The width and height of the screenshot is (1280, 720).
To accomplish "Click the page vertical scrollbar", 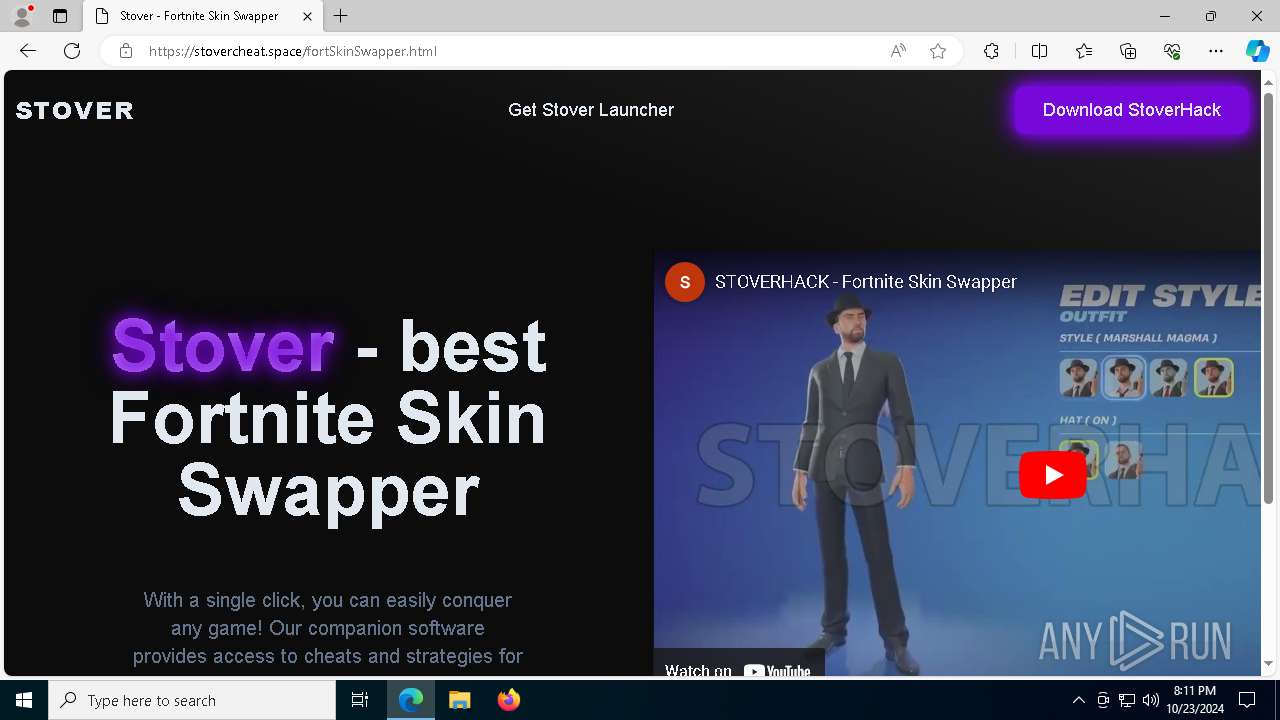I will click(x=1269, y=300).
